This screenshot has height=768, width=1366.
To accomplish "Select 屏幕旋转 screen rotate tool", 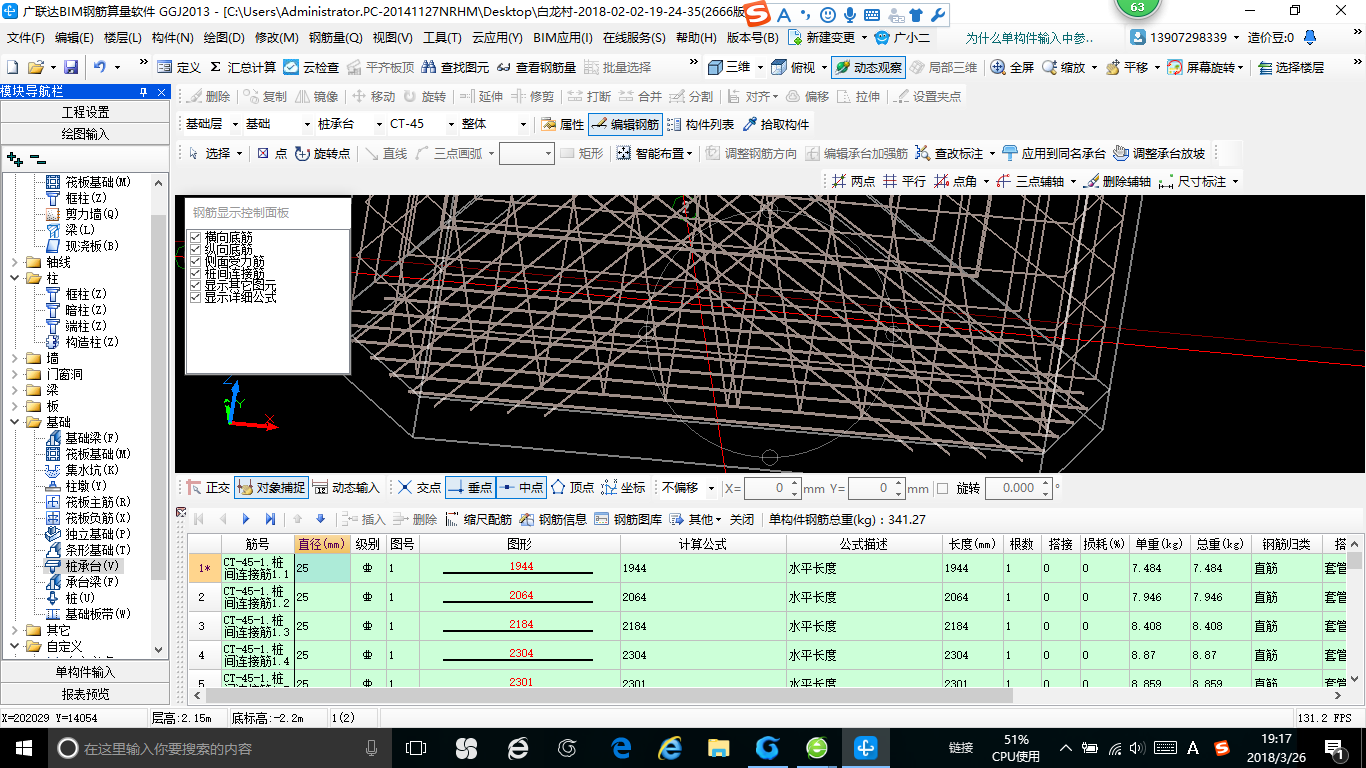I will (x=1206, y=67).
